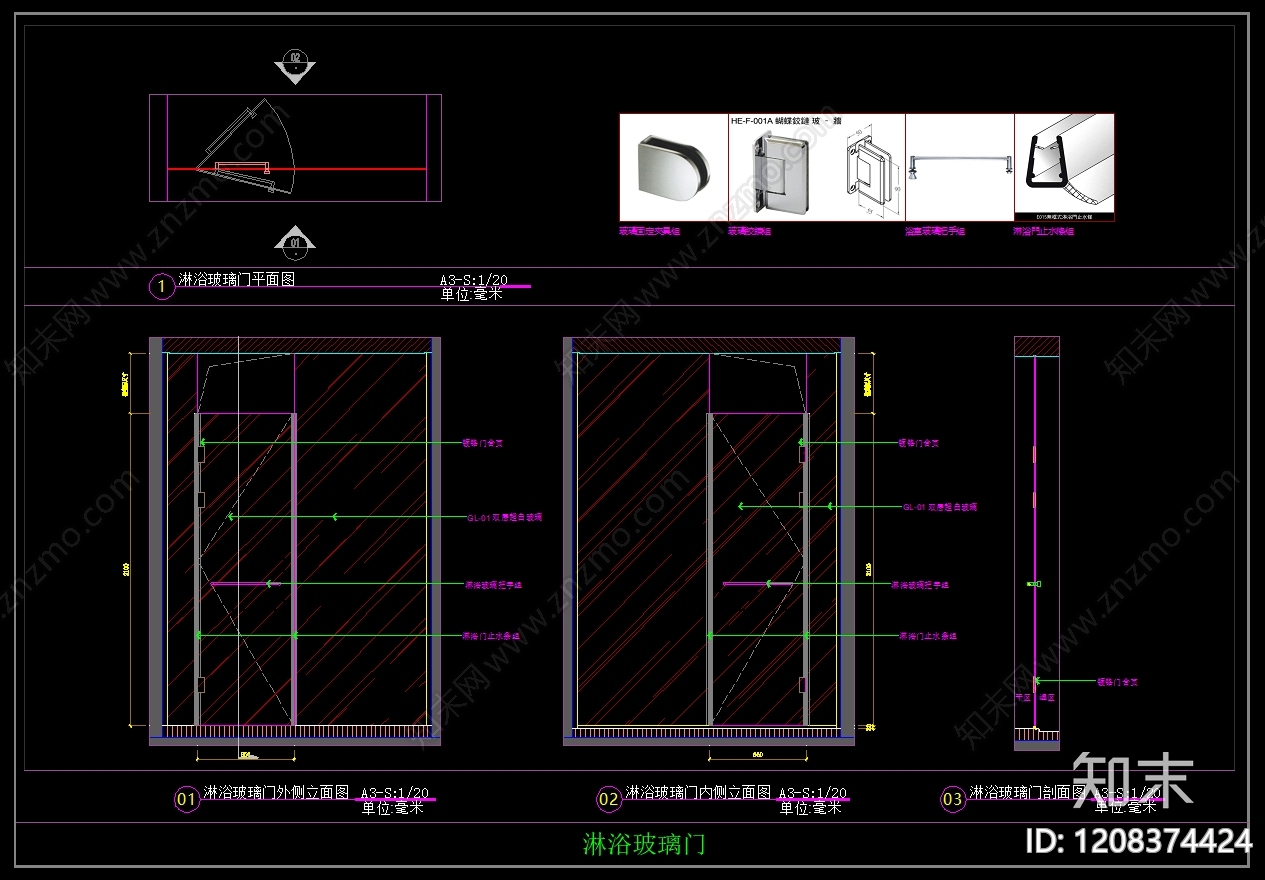The image size is (1265, 880).
Task: Click the pink caption under the glass clamp photo
Action: coord(650,231)
